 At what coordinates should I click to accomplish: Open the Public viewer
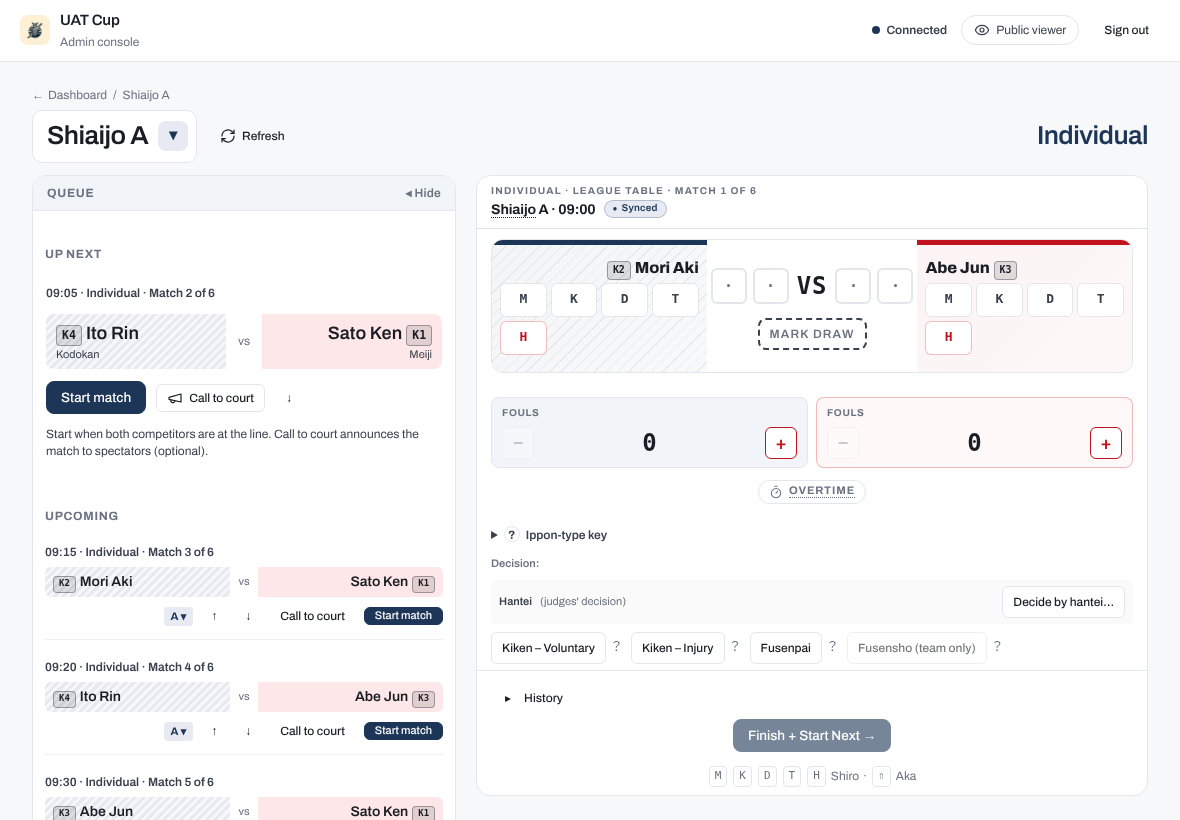click(1020, 30)
